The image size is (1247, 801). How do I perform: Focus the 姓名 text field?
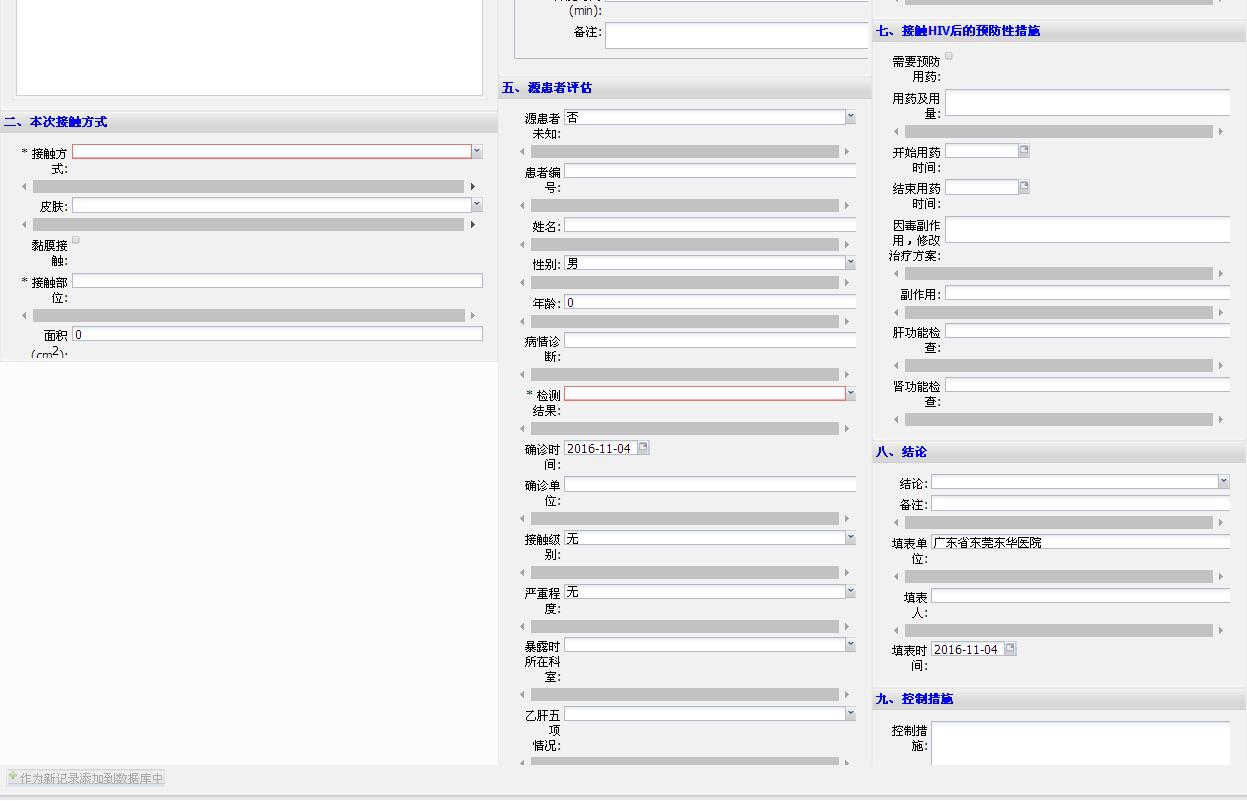click(710, 225)
